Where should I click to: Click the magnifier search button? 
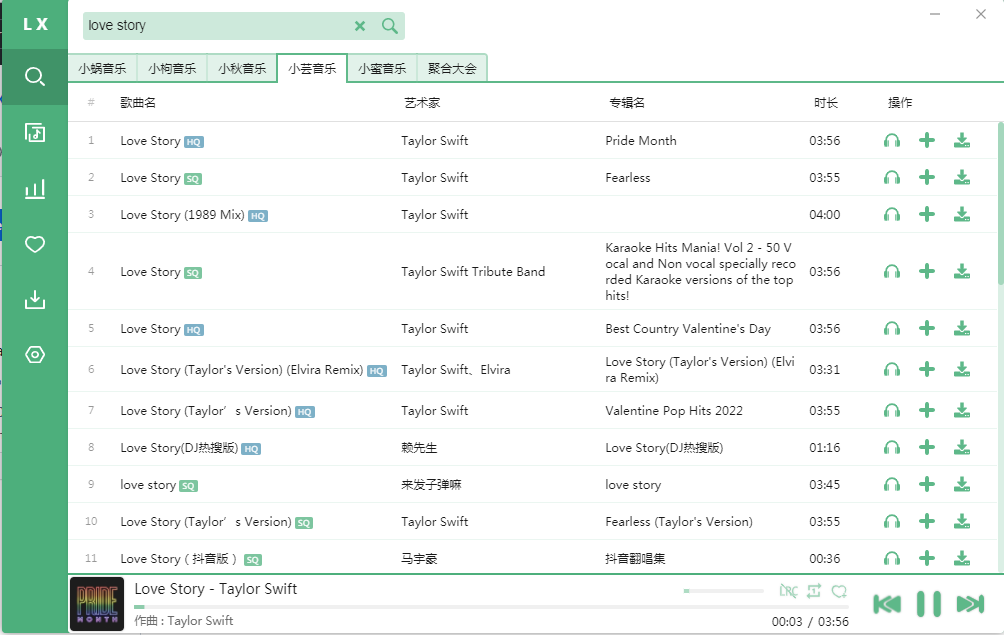(389, 26)
